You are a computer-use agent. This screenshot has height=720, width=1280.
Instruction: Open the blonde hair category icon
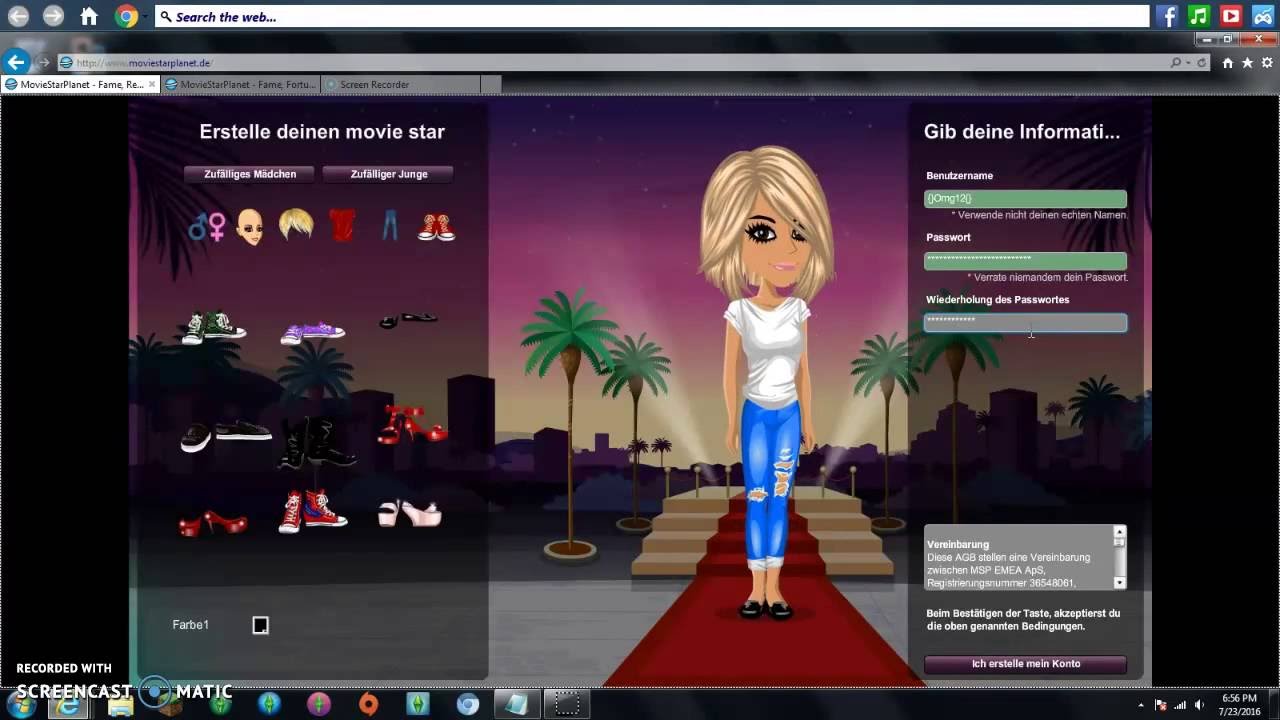[x=295, y=224]
